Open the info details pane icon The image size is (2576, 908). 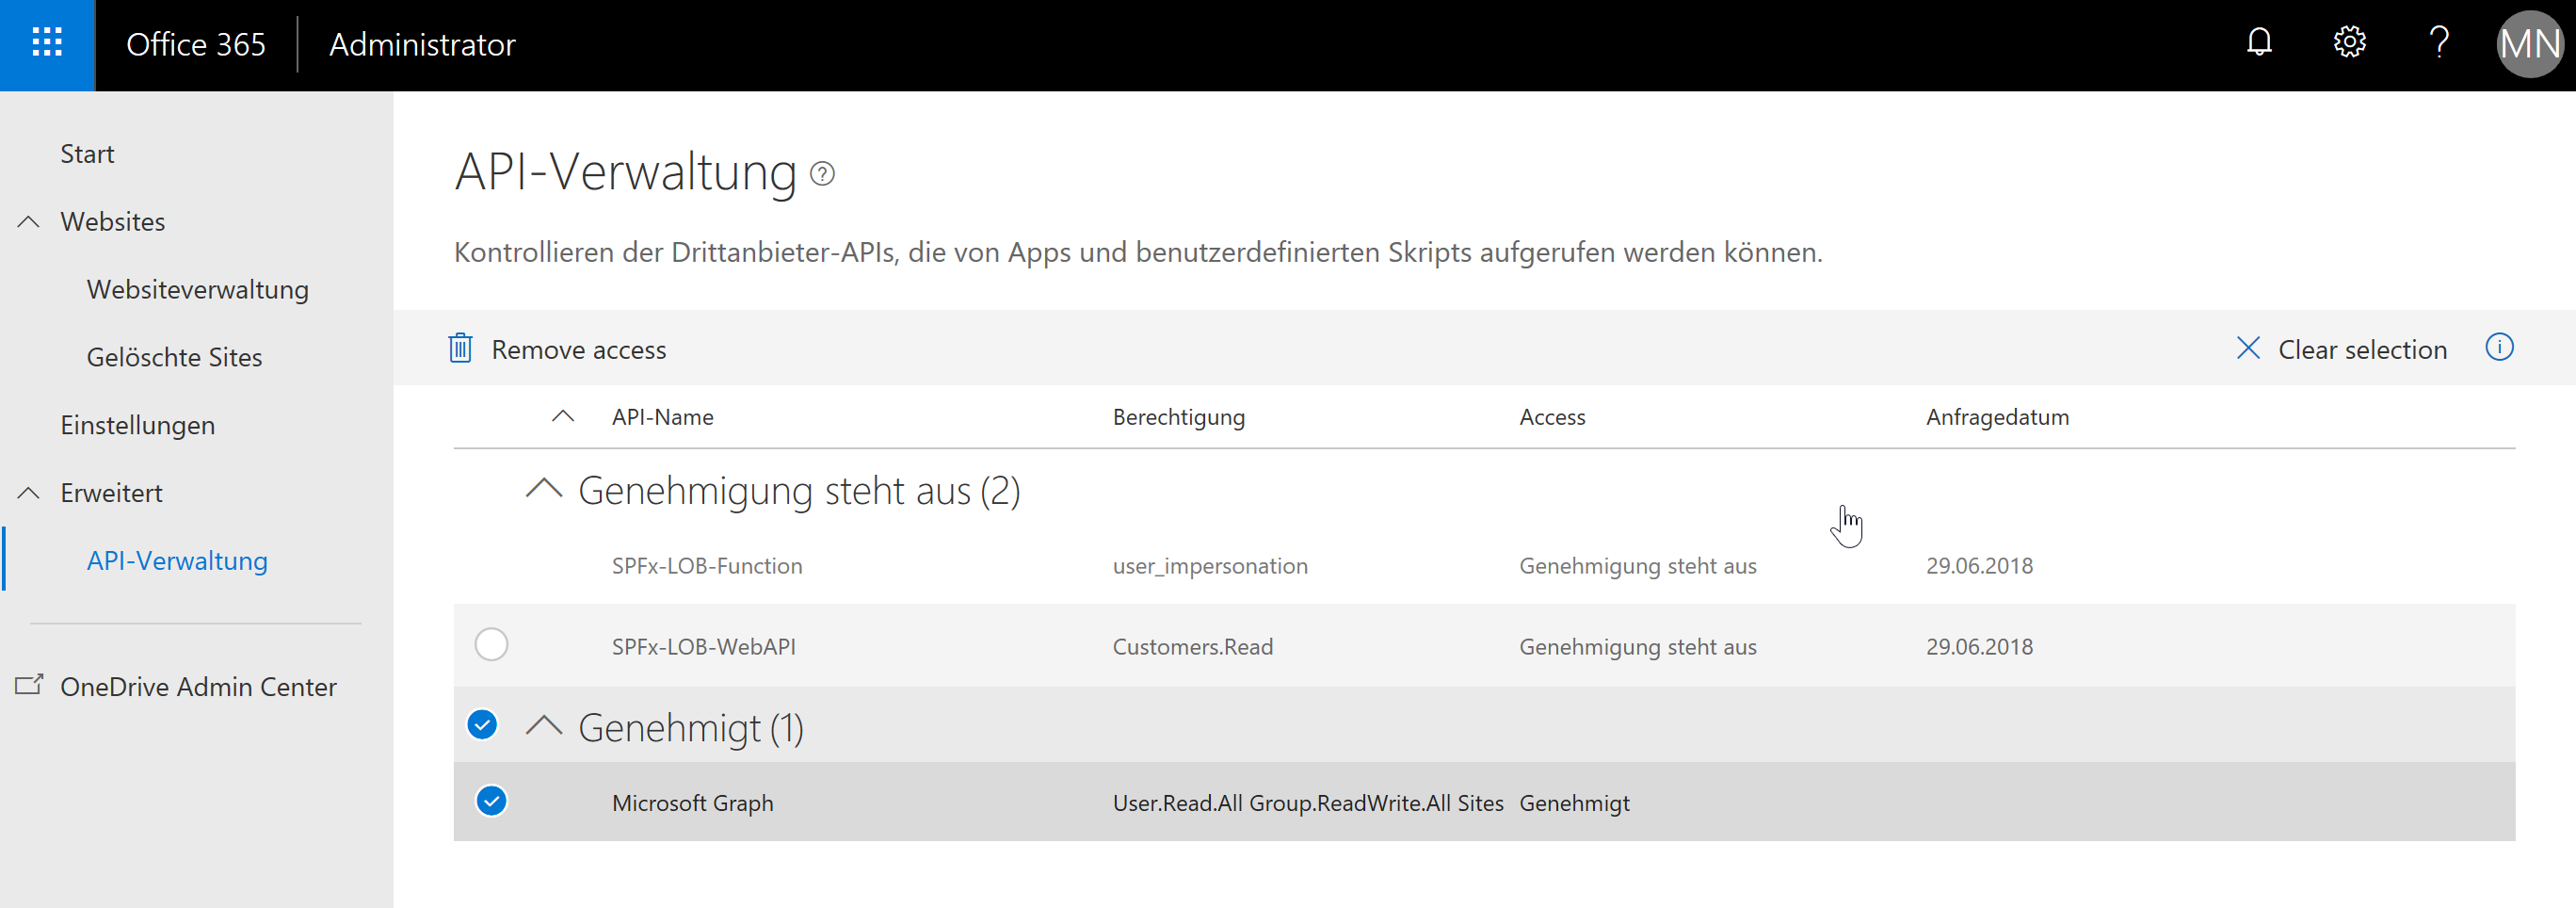coord(2499,348)
